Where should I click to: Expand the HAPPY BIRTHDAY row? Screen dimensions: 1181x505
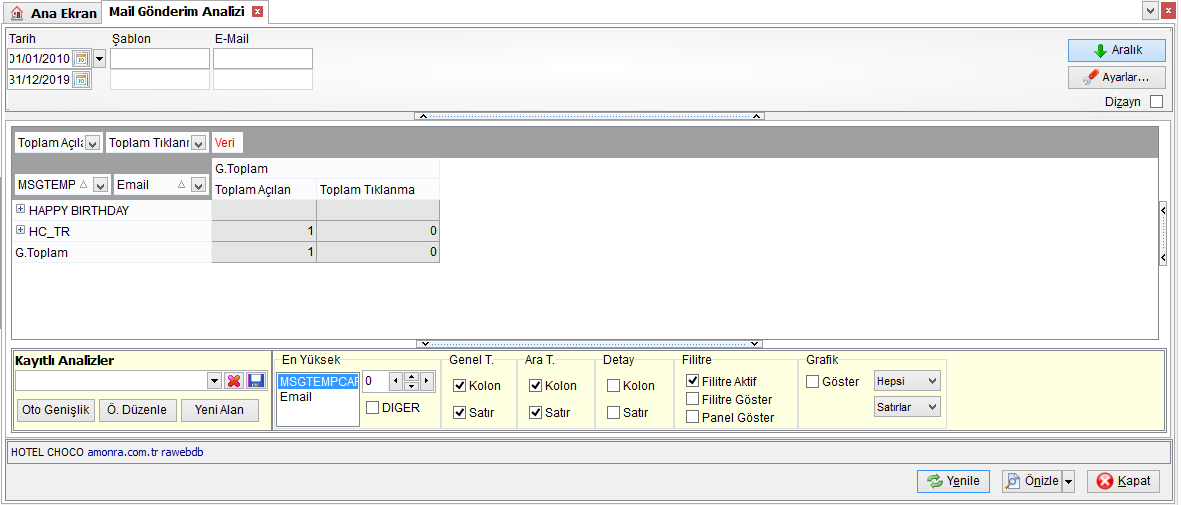pos(20,209)
